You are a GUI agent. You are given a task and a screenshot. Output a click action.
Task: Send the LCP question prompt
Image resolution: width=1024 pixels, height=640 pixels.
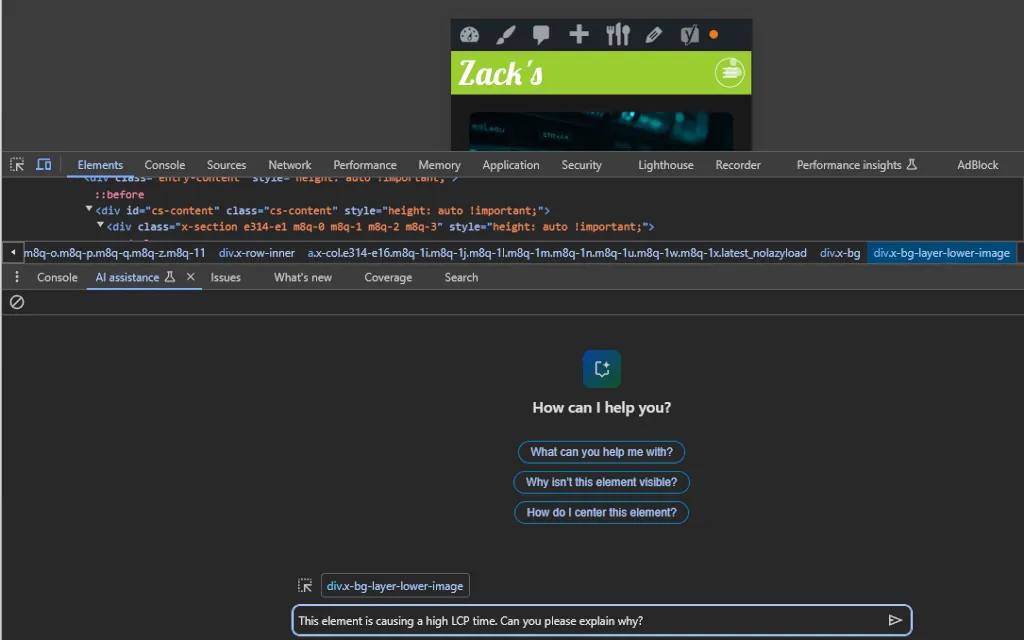895,620
